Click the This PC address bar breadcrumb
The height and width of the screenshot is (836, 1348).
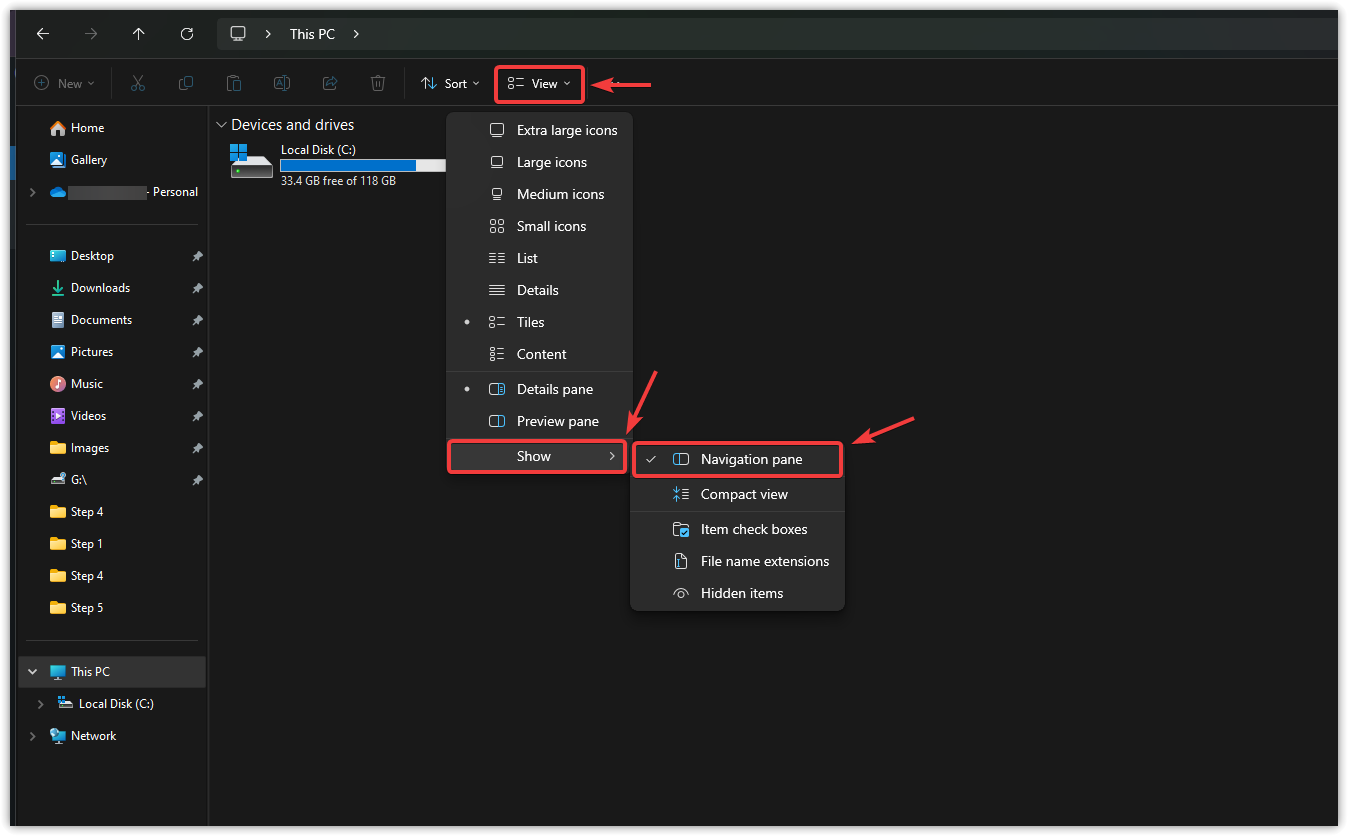[312, 34]
